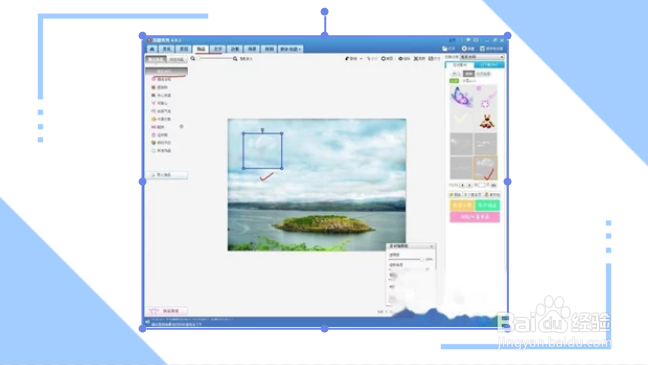Click the scissors crop icon in toolbar
Image resolution: width=648 pixels, height=365 pixels.
[416, 59]
